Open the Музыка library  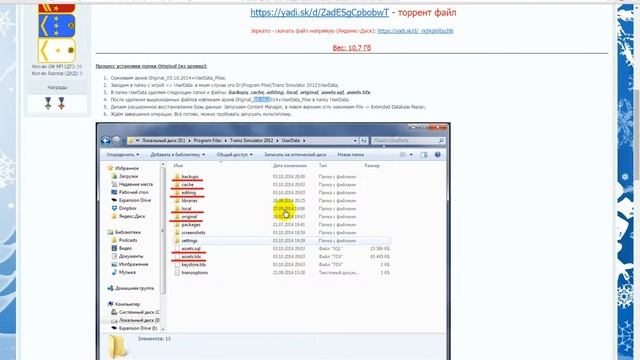[123, 272]
